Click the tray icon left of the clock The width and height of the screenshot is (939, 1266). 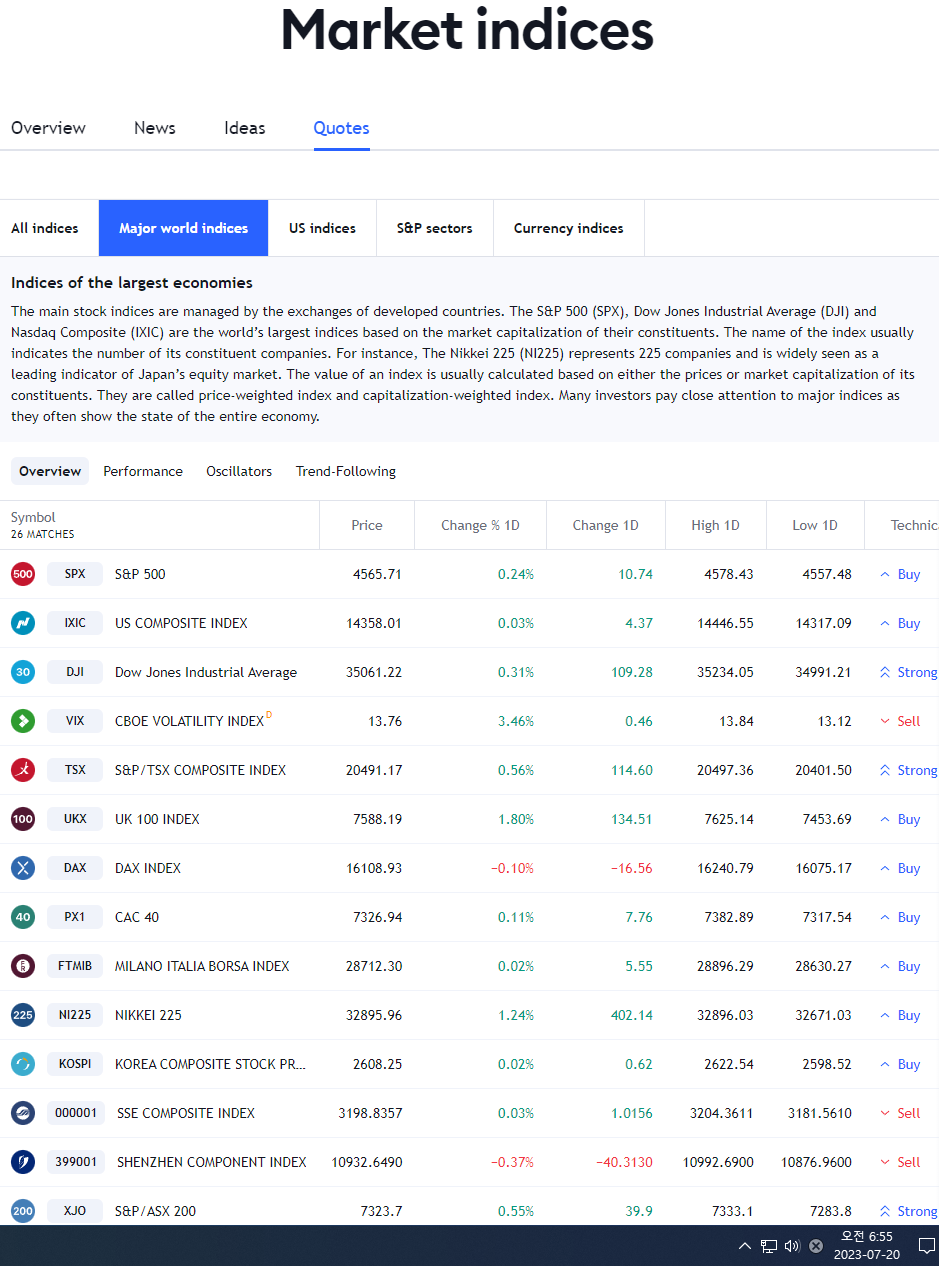816,1246
